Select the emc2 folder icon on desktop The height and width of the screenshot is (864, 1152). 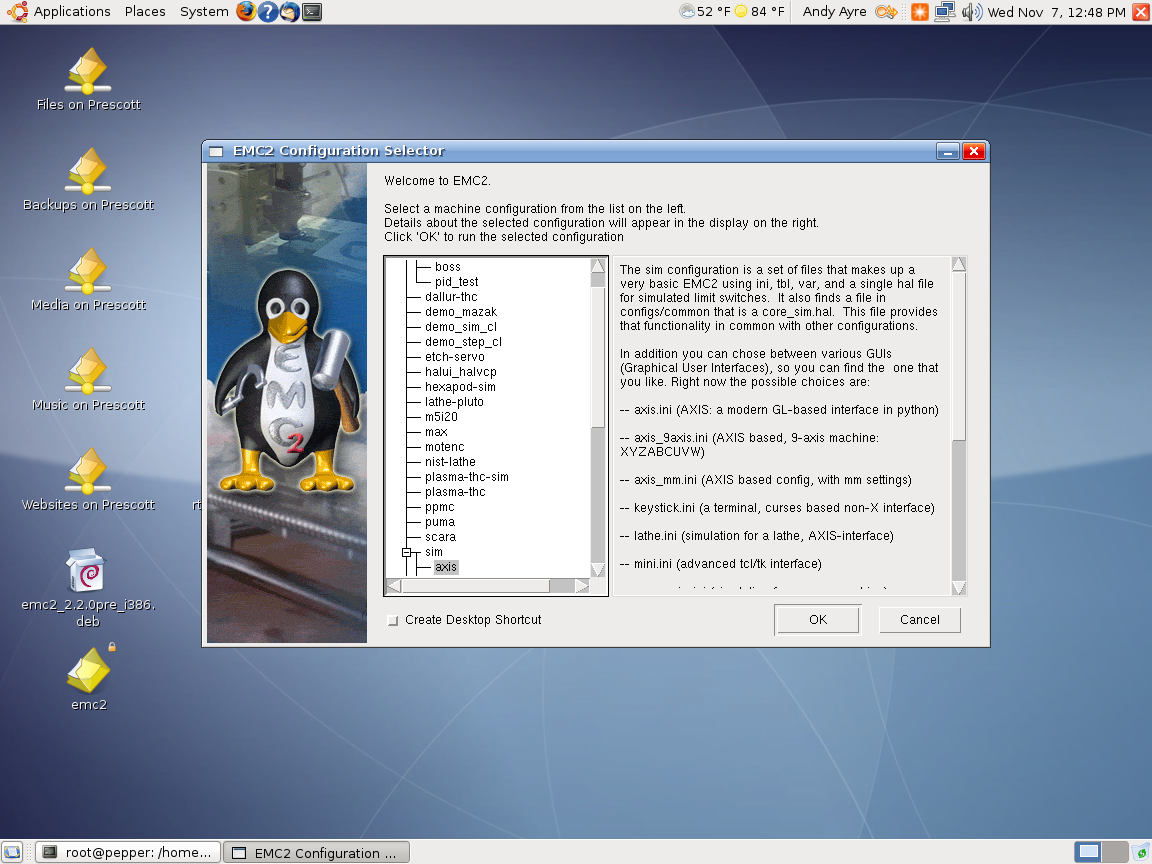coord(89,679)
